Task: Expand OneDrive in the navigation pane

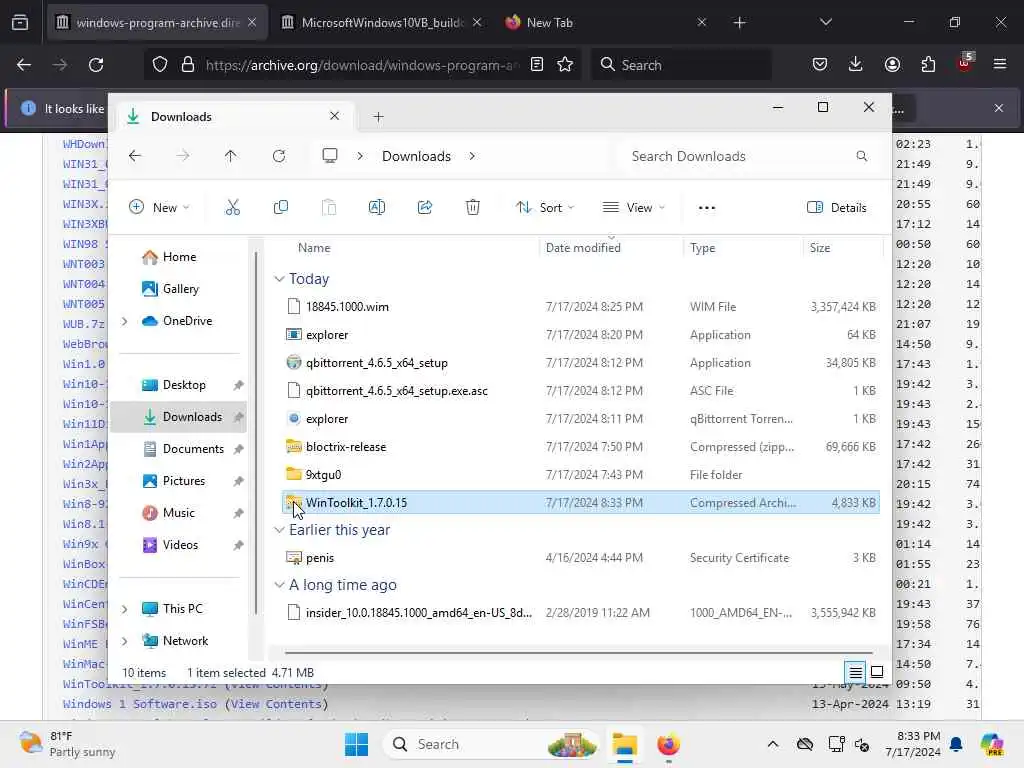Action: [x=125, y=321]
